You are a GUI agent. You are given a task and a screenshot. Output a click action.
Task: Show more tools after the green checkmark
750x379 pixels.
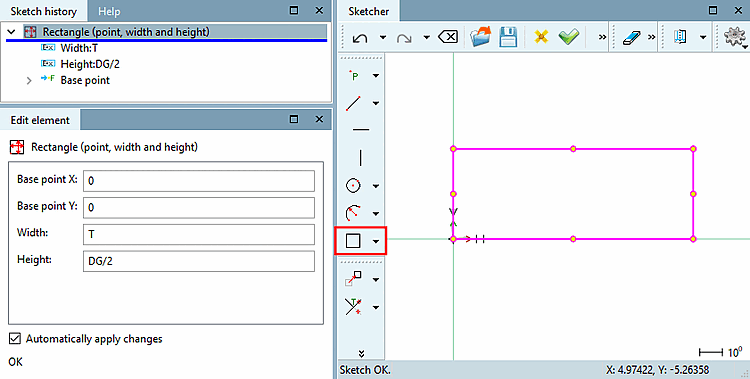tap(602, 37)
